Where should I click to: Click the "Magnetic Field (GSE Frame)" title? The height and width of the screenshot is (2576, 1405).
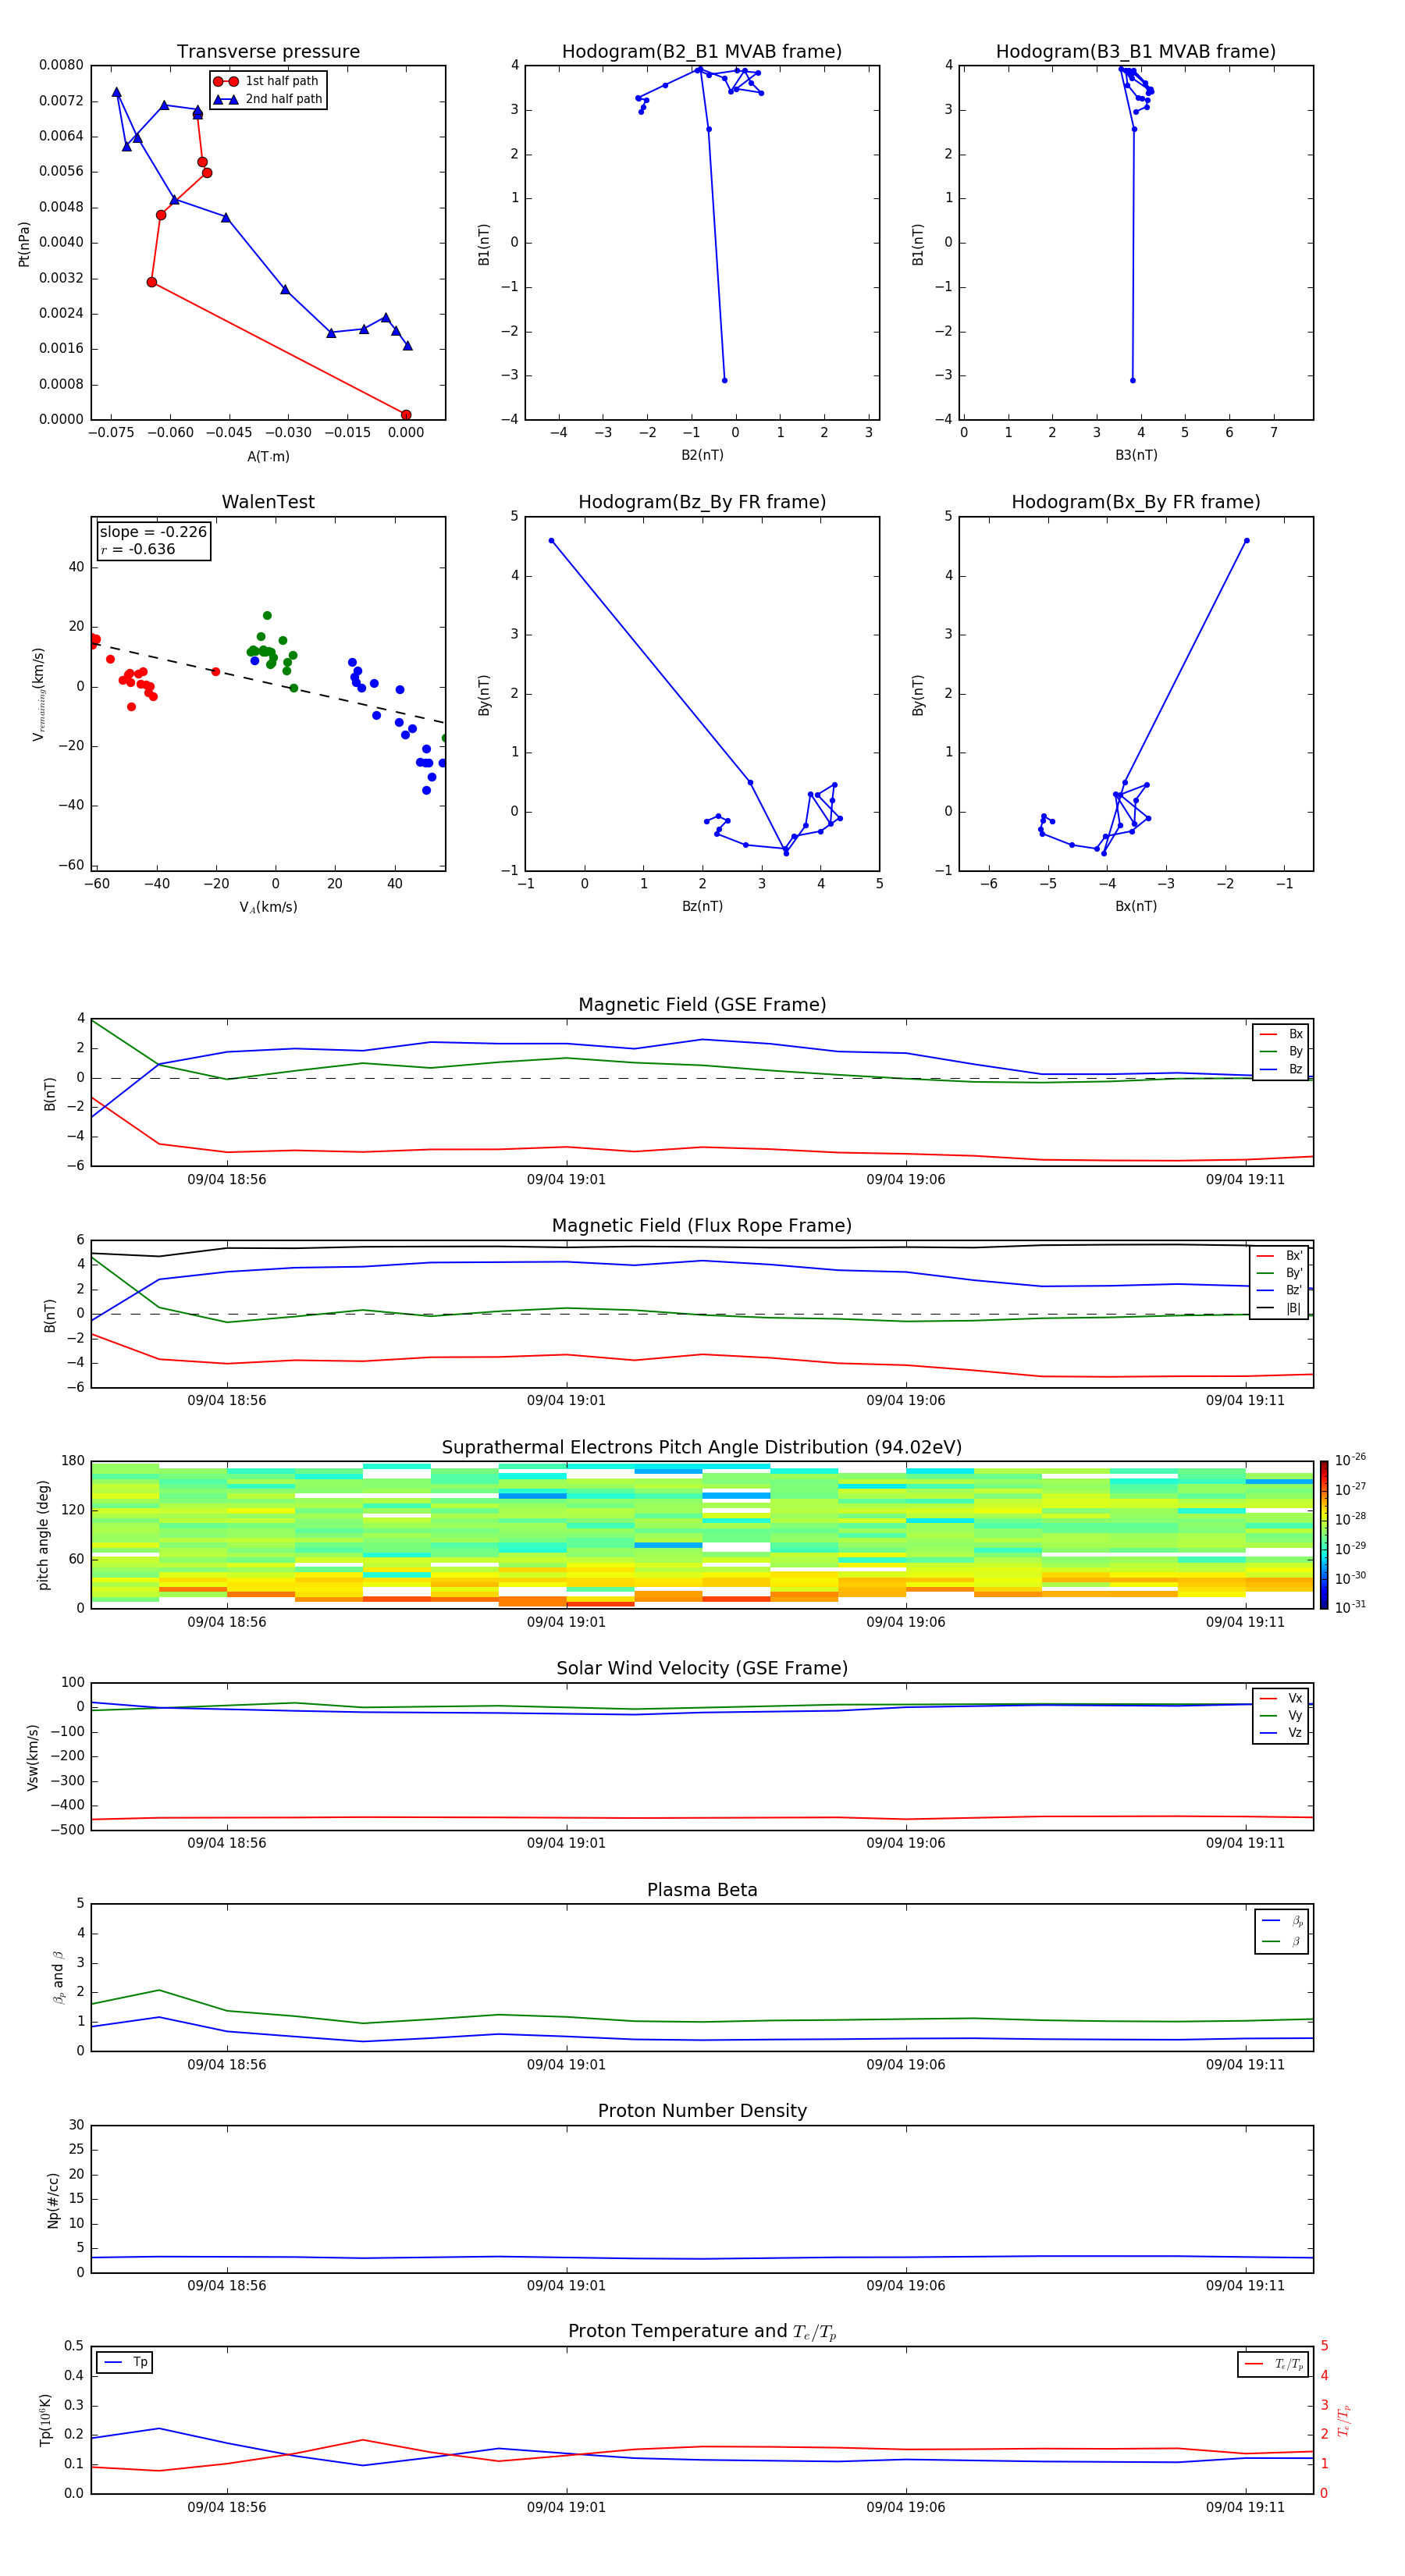coord(702,1005)
